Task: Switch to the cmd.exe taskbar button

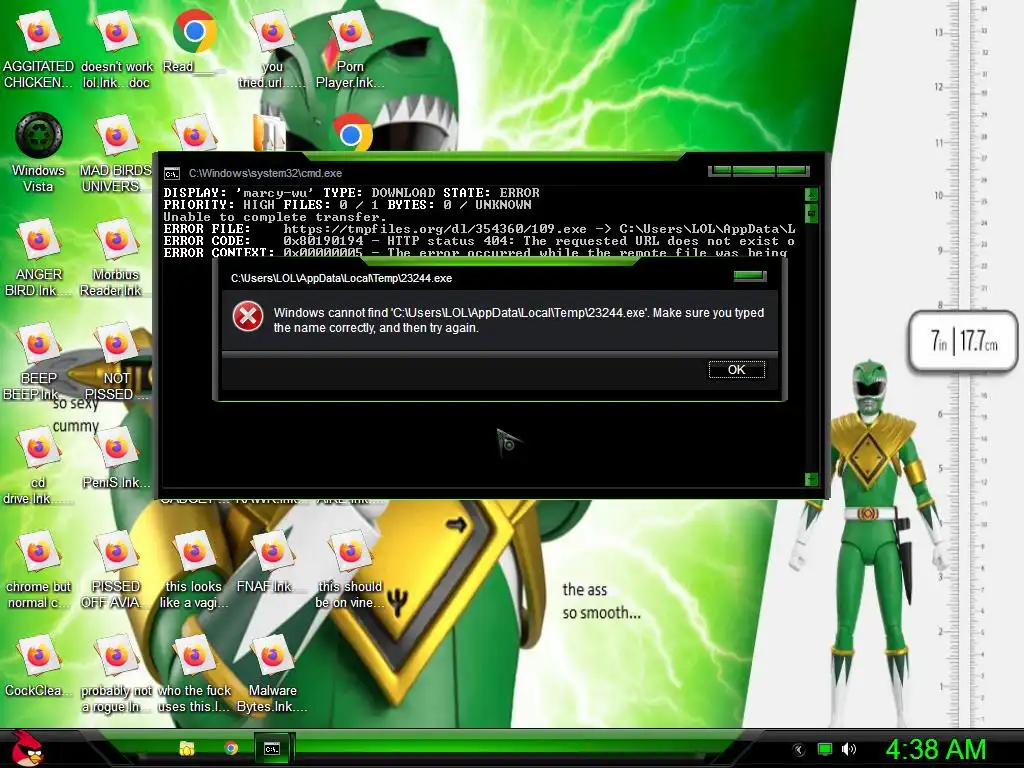Action: [x=272, y=748]
